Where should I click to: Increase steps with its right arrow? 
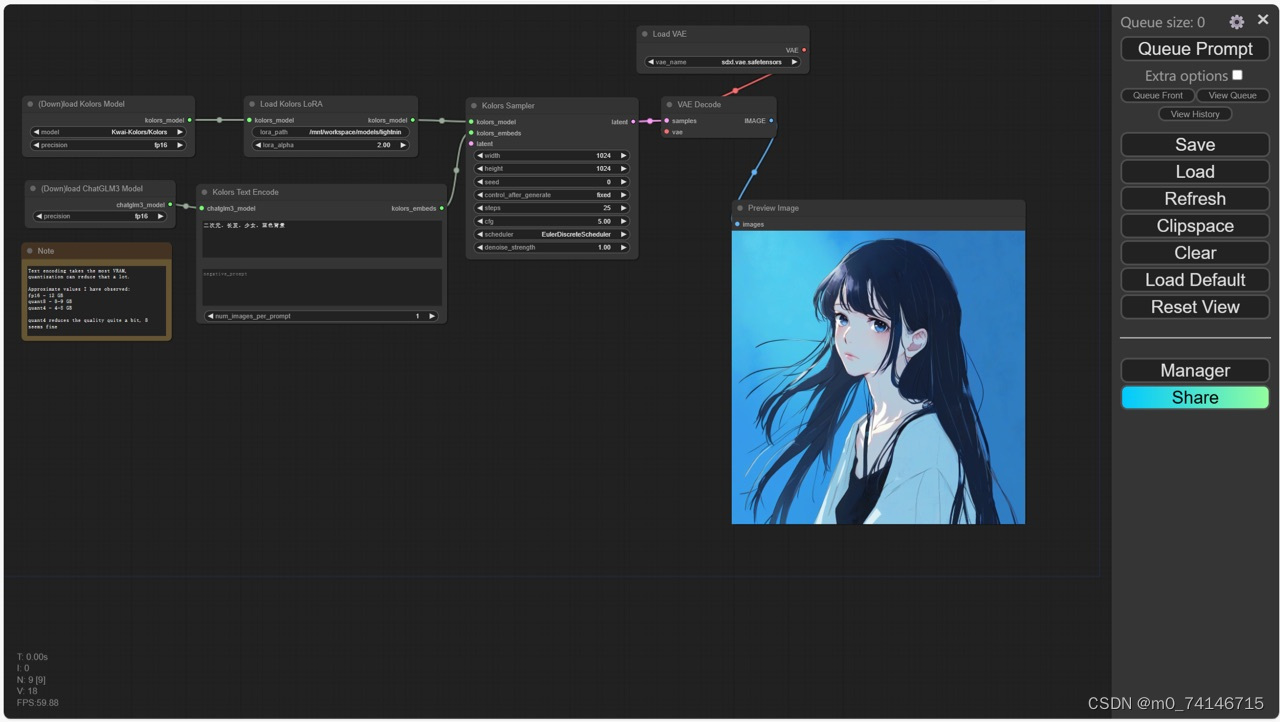[624, 208]
